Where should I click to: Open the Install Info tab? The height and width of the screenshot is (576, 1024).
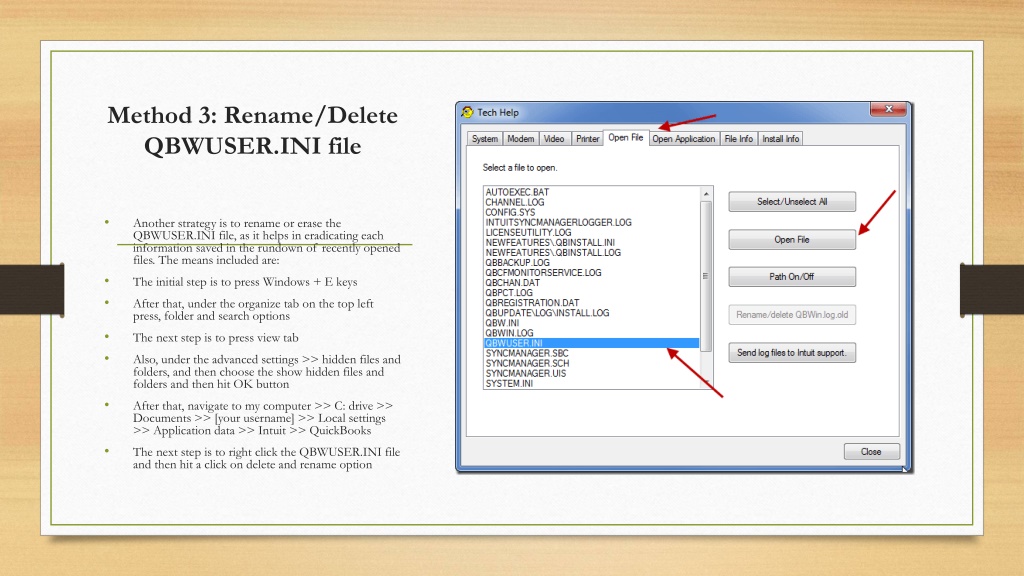point(780,138)
